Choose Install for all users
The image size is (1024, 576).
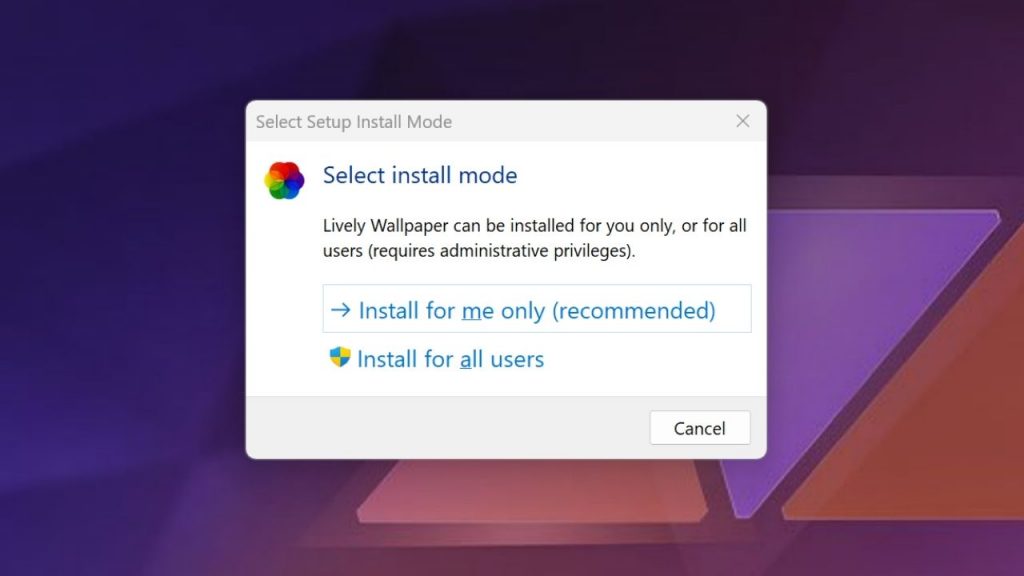tap(436, 359)
